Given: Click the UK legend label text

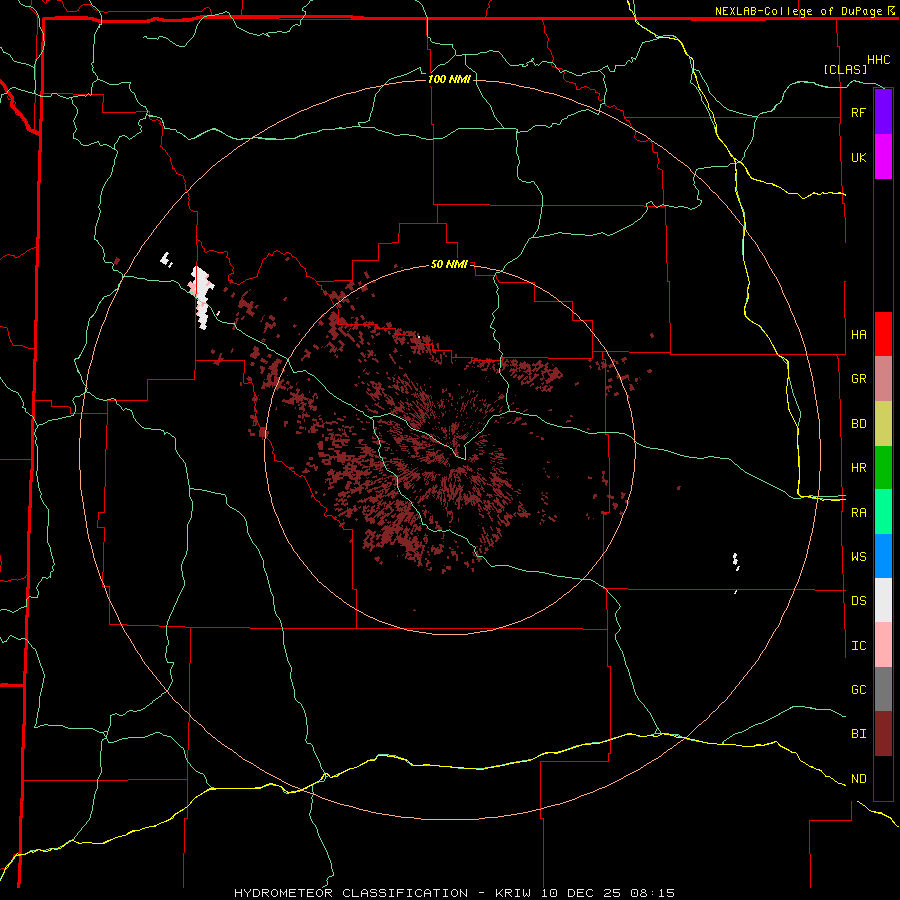Looking at the screenshot, I should (858, 157).
